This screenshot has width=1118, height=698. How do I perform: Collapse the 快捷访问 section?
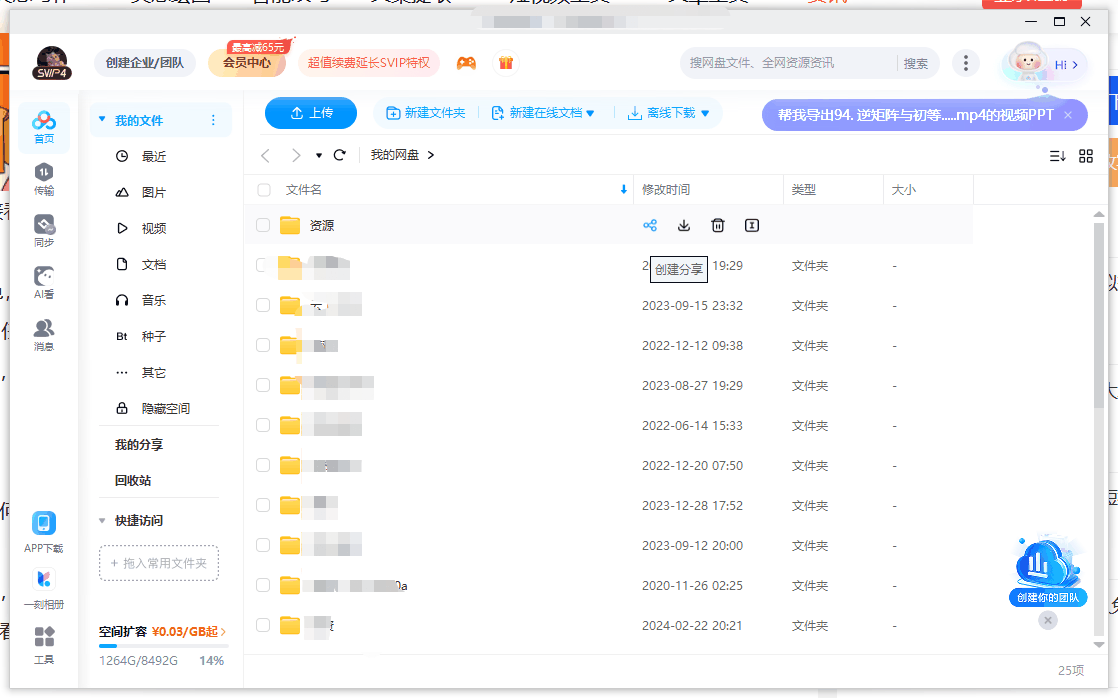(102, 520)
